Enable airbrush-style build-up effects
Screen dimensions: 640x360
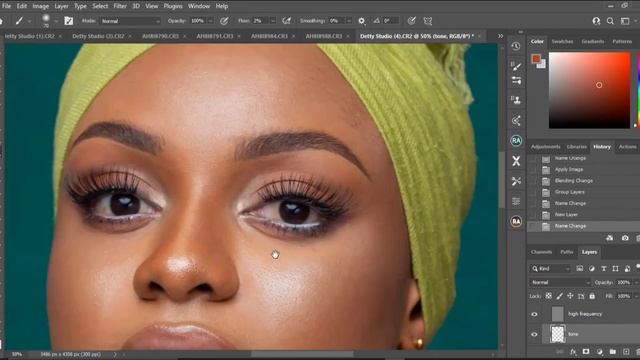[x=287, y=21]
